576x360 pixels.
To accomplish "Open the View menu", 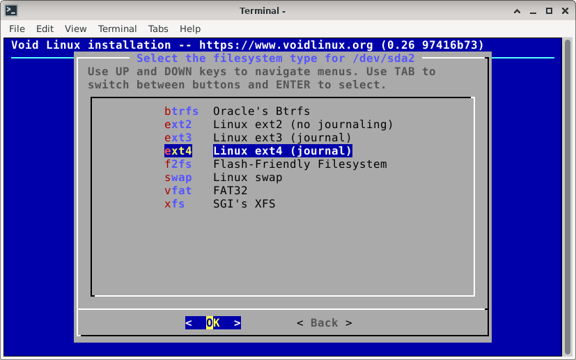I will point(76,29).
